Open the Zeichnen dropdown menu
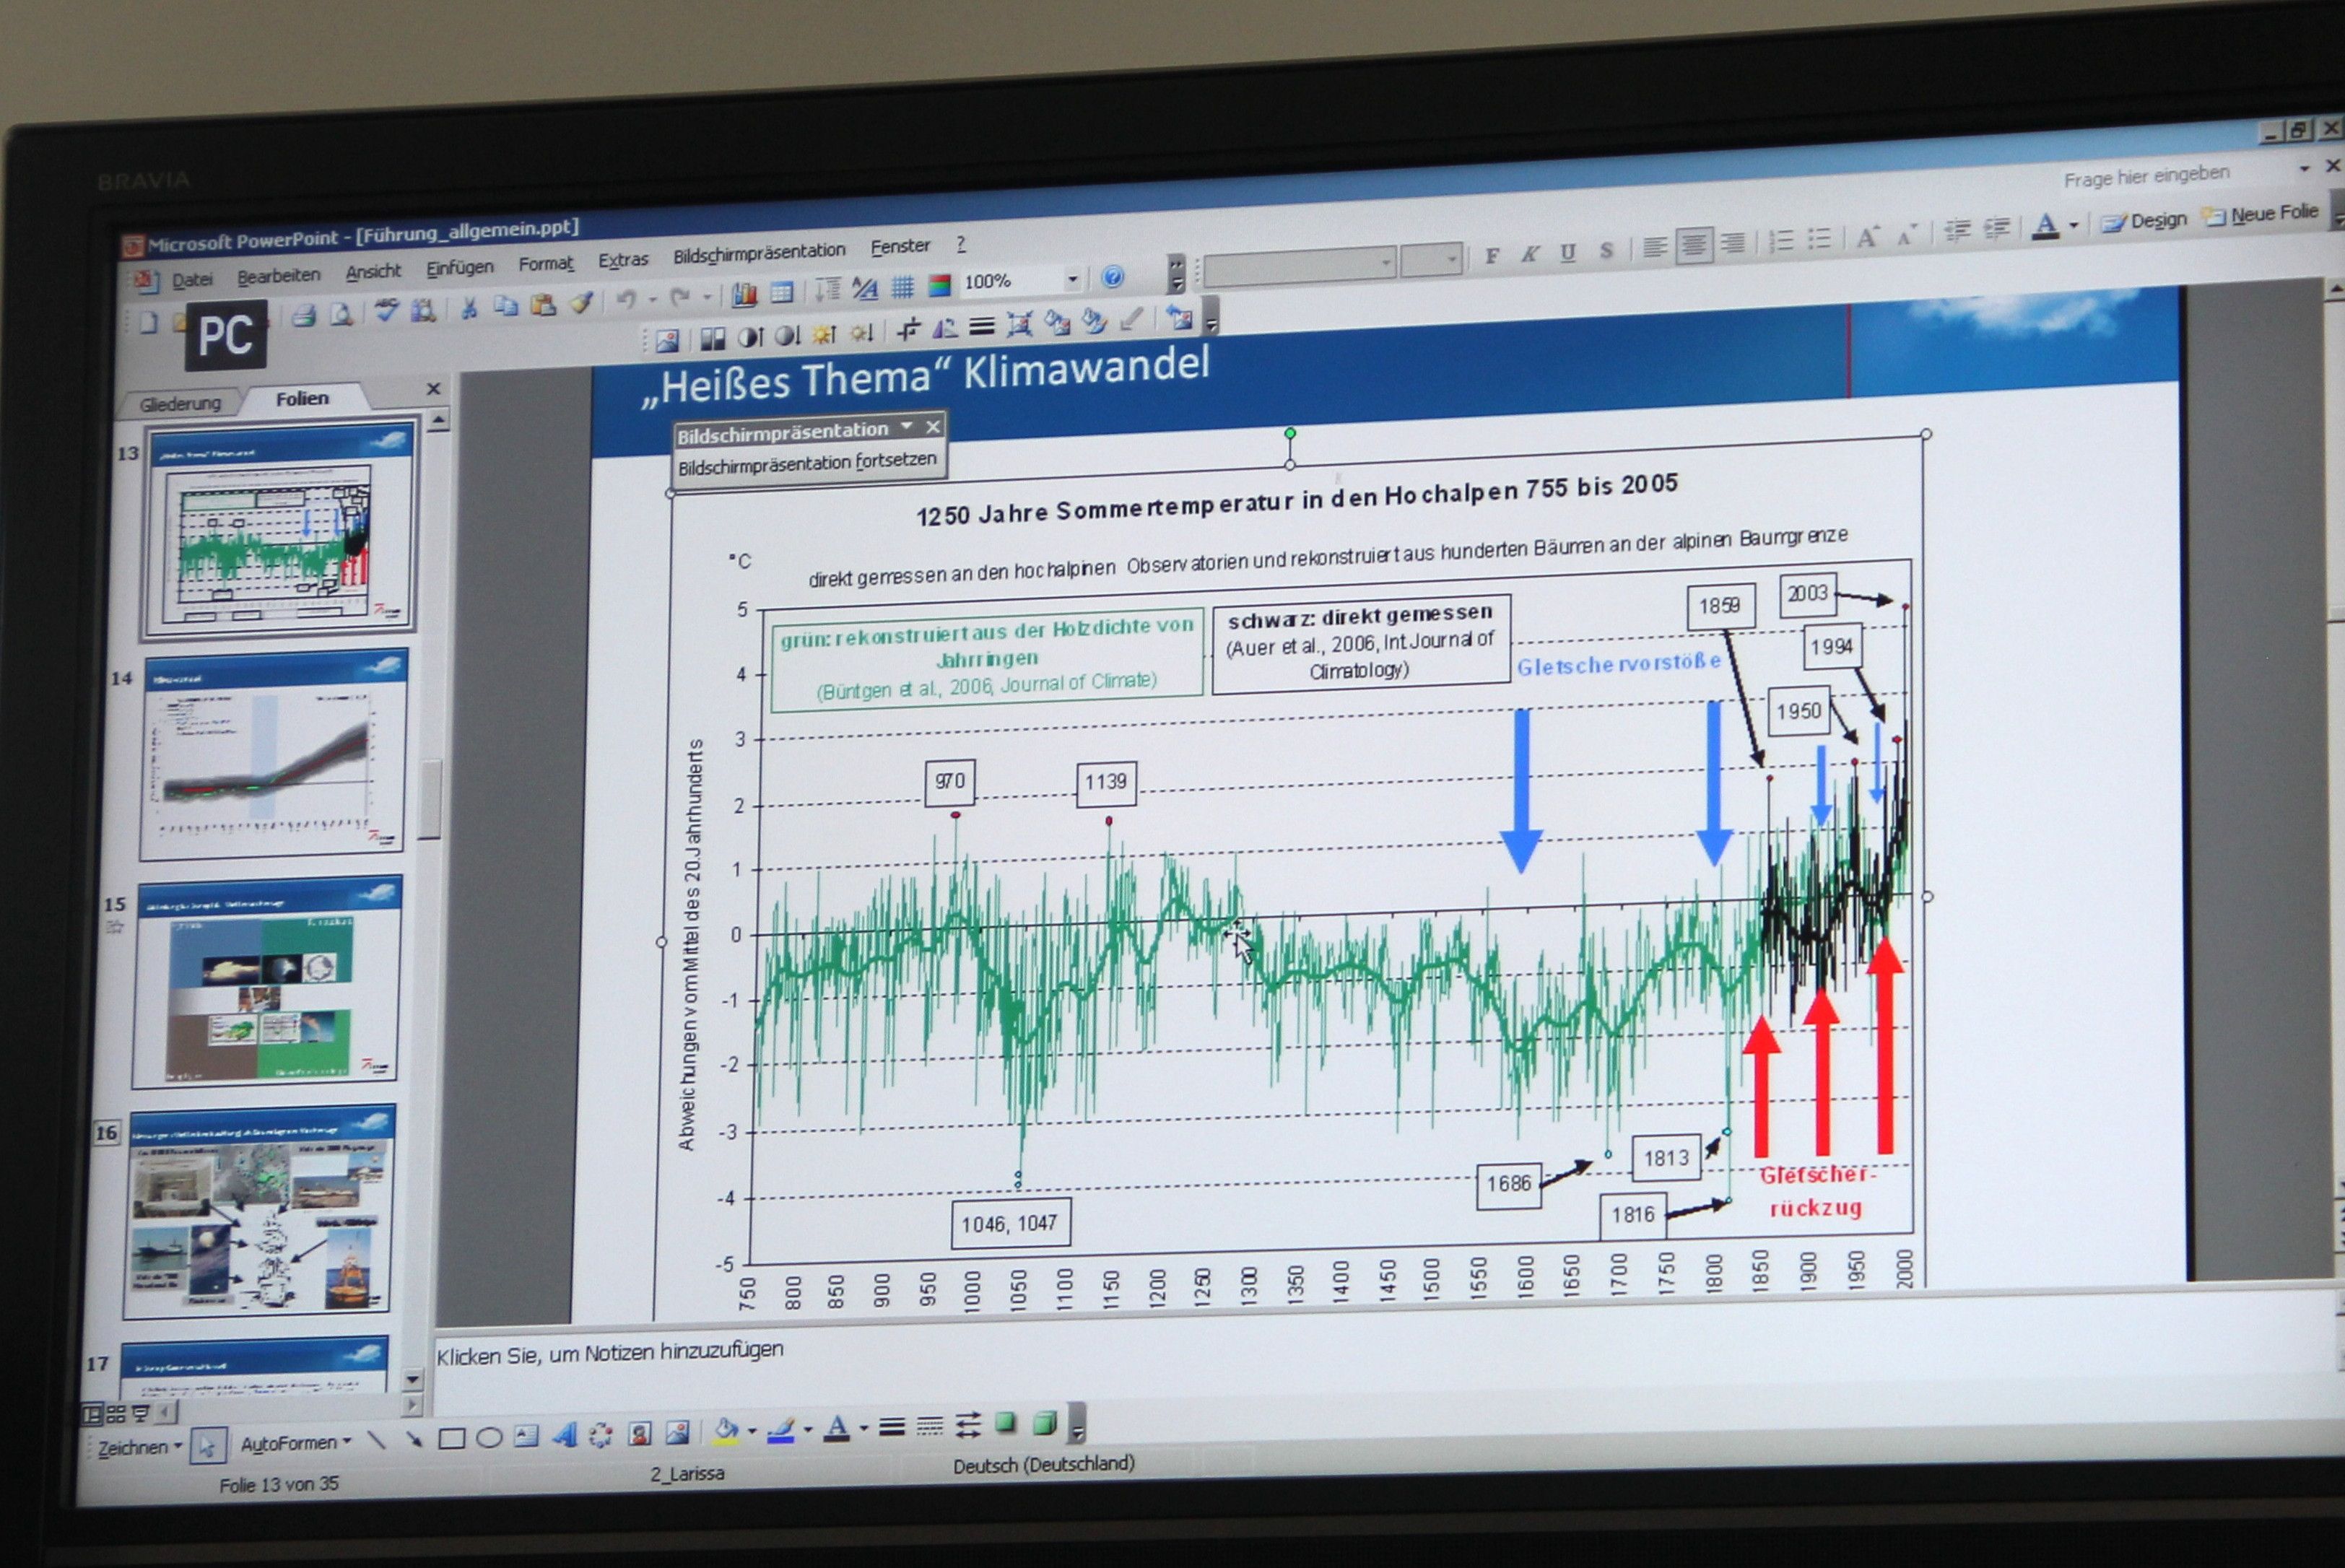The width and height of the screenshot is (2345, 1568). (138, 1447)
